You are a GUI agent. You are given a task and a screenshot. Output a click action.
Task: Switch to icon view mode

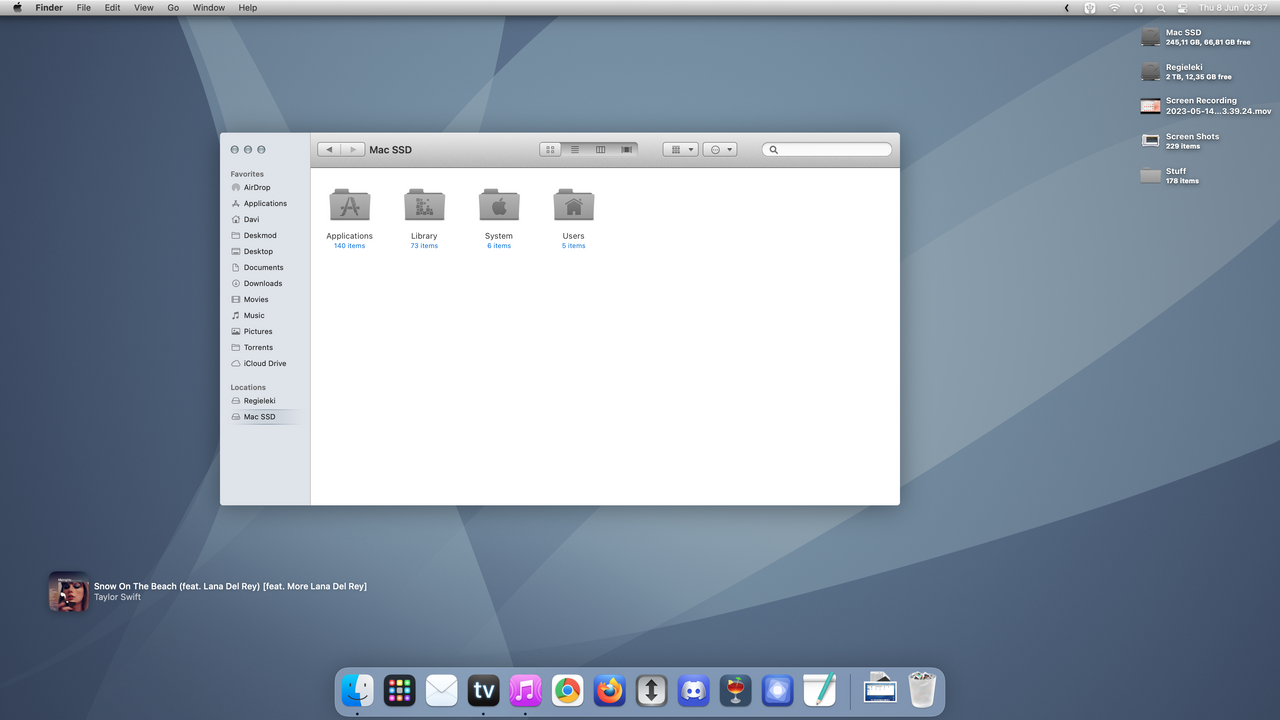pyautogui.click(x=551, y=149)
